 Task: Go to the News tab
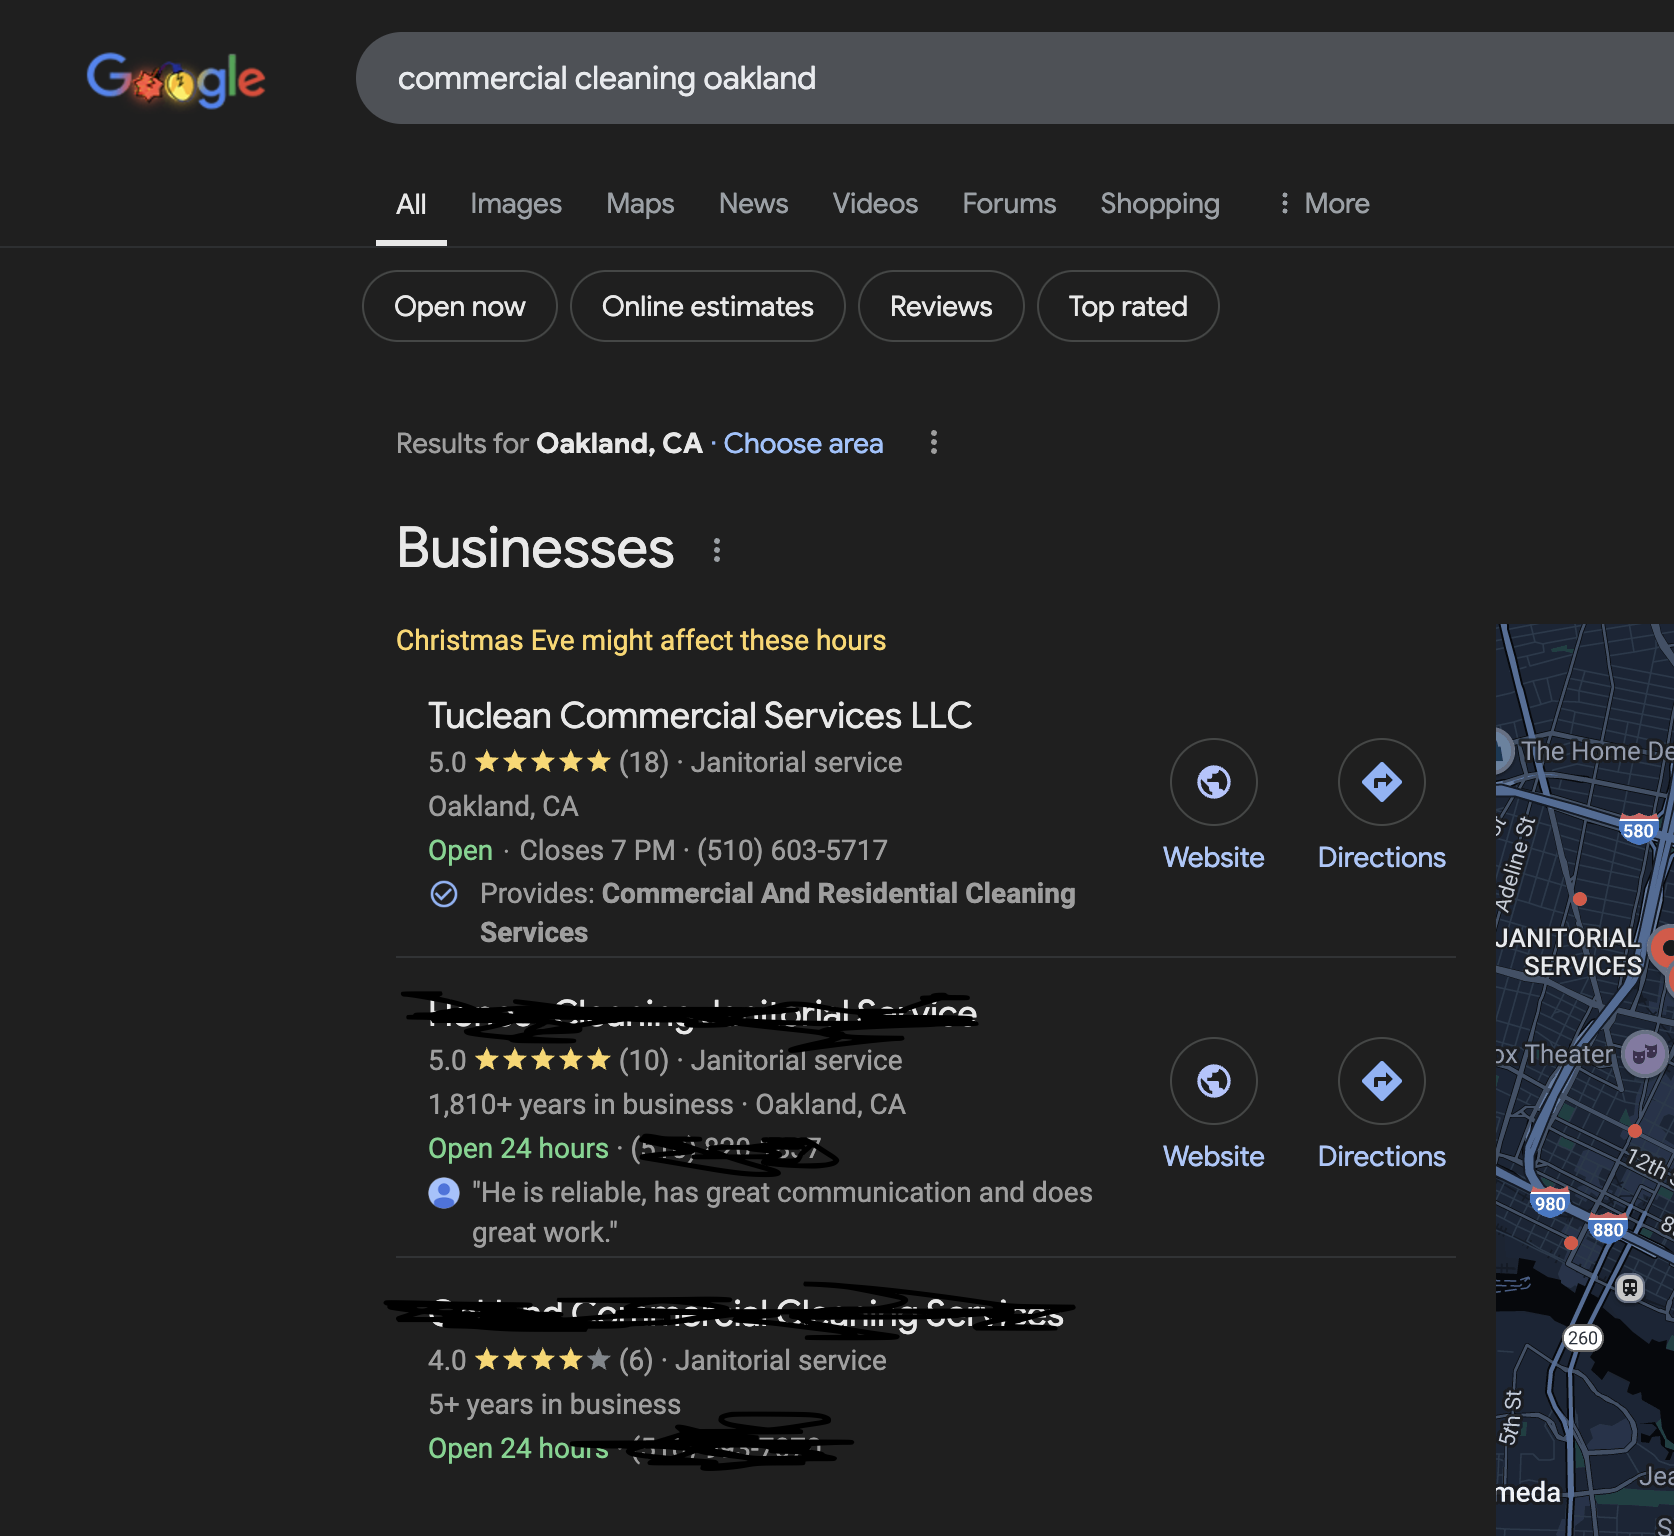coord(753,204)
